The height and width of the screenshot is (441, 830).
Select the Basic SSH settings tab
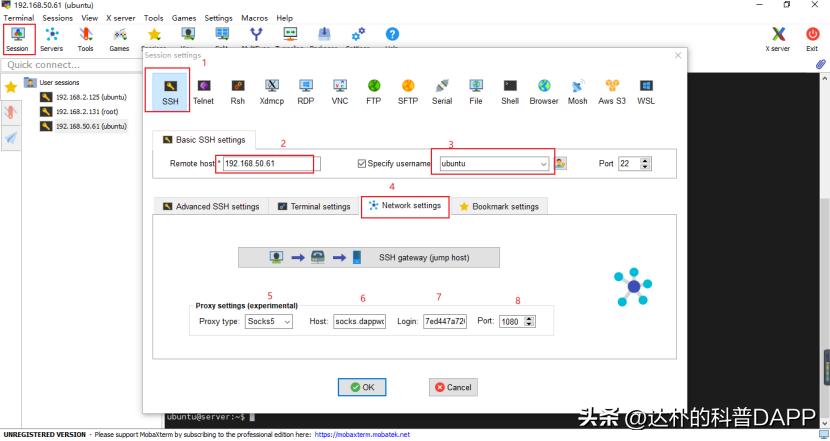[x=204, y=140]
